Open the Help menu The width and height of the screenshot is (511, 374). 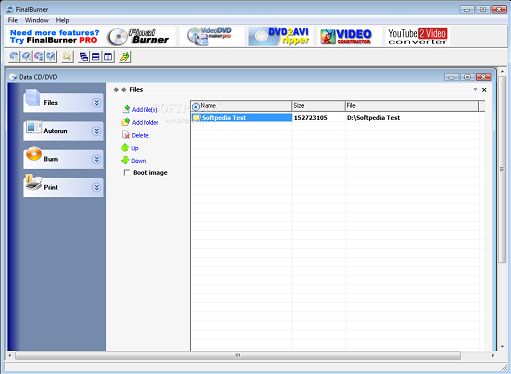pos(62,20)
